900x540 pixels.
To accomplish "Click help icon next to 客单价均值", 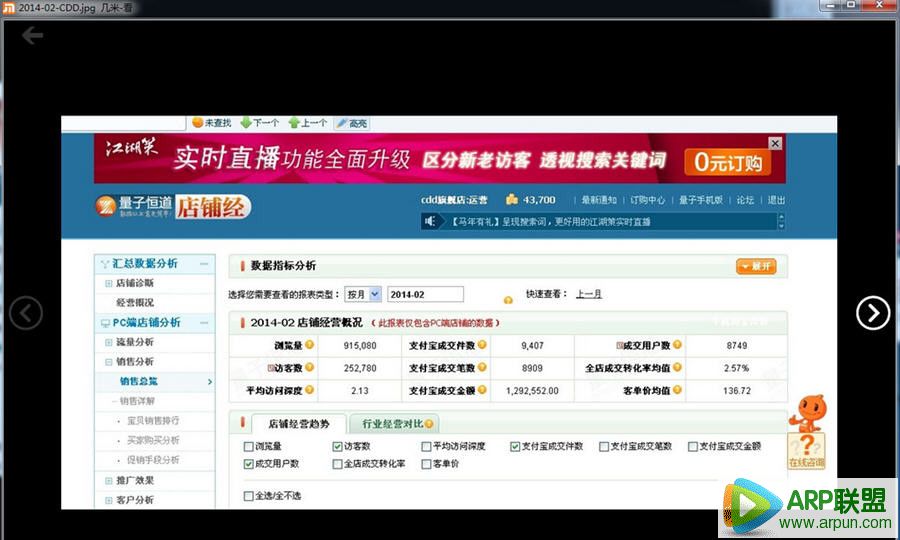I will coord(677,390).
